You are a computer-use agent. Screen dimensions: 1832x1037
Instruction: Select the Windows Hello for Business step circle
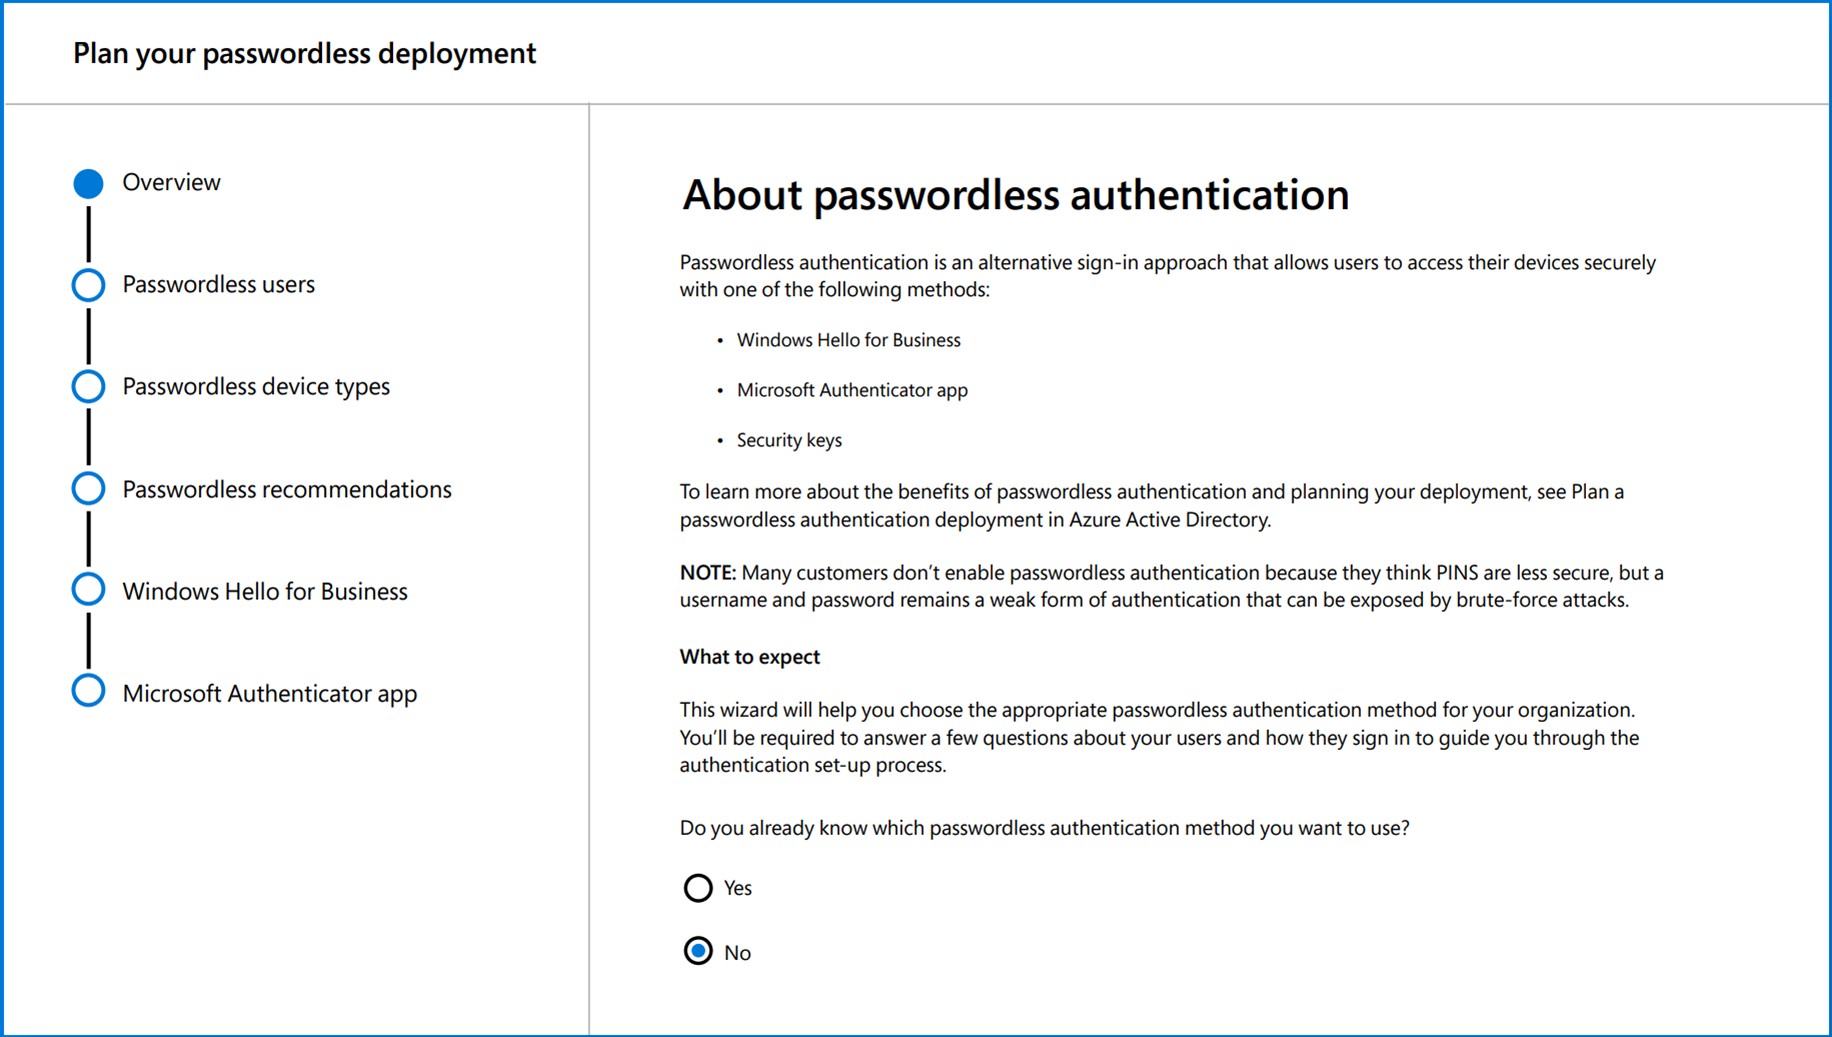(88, 589)
